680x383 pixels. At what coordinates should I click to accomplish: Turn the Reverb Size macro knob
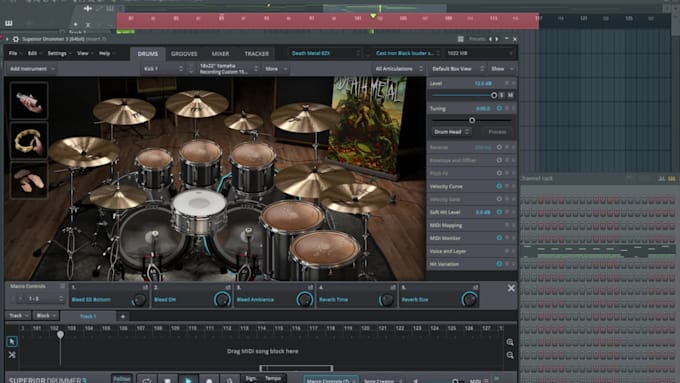click(469, 299)
